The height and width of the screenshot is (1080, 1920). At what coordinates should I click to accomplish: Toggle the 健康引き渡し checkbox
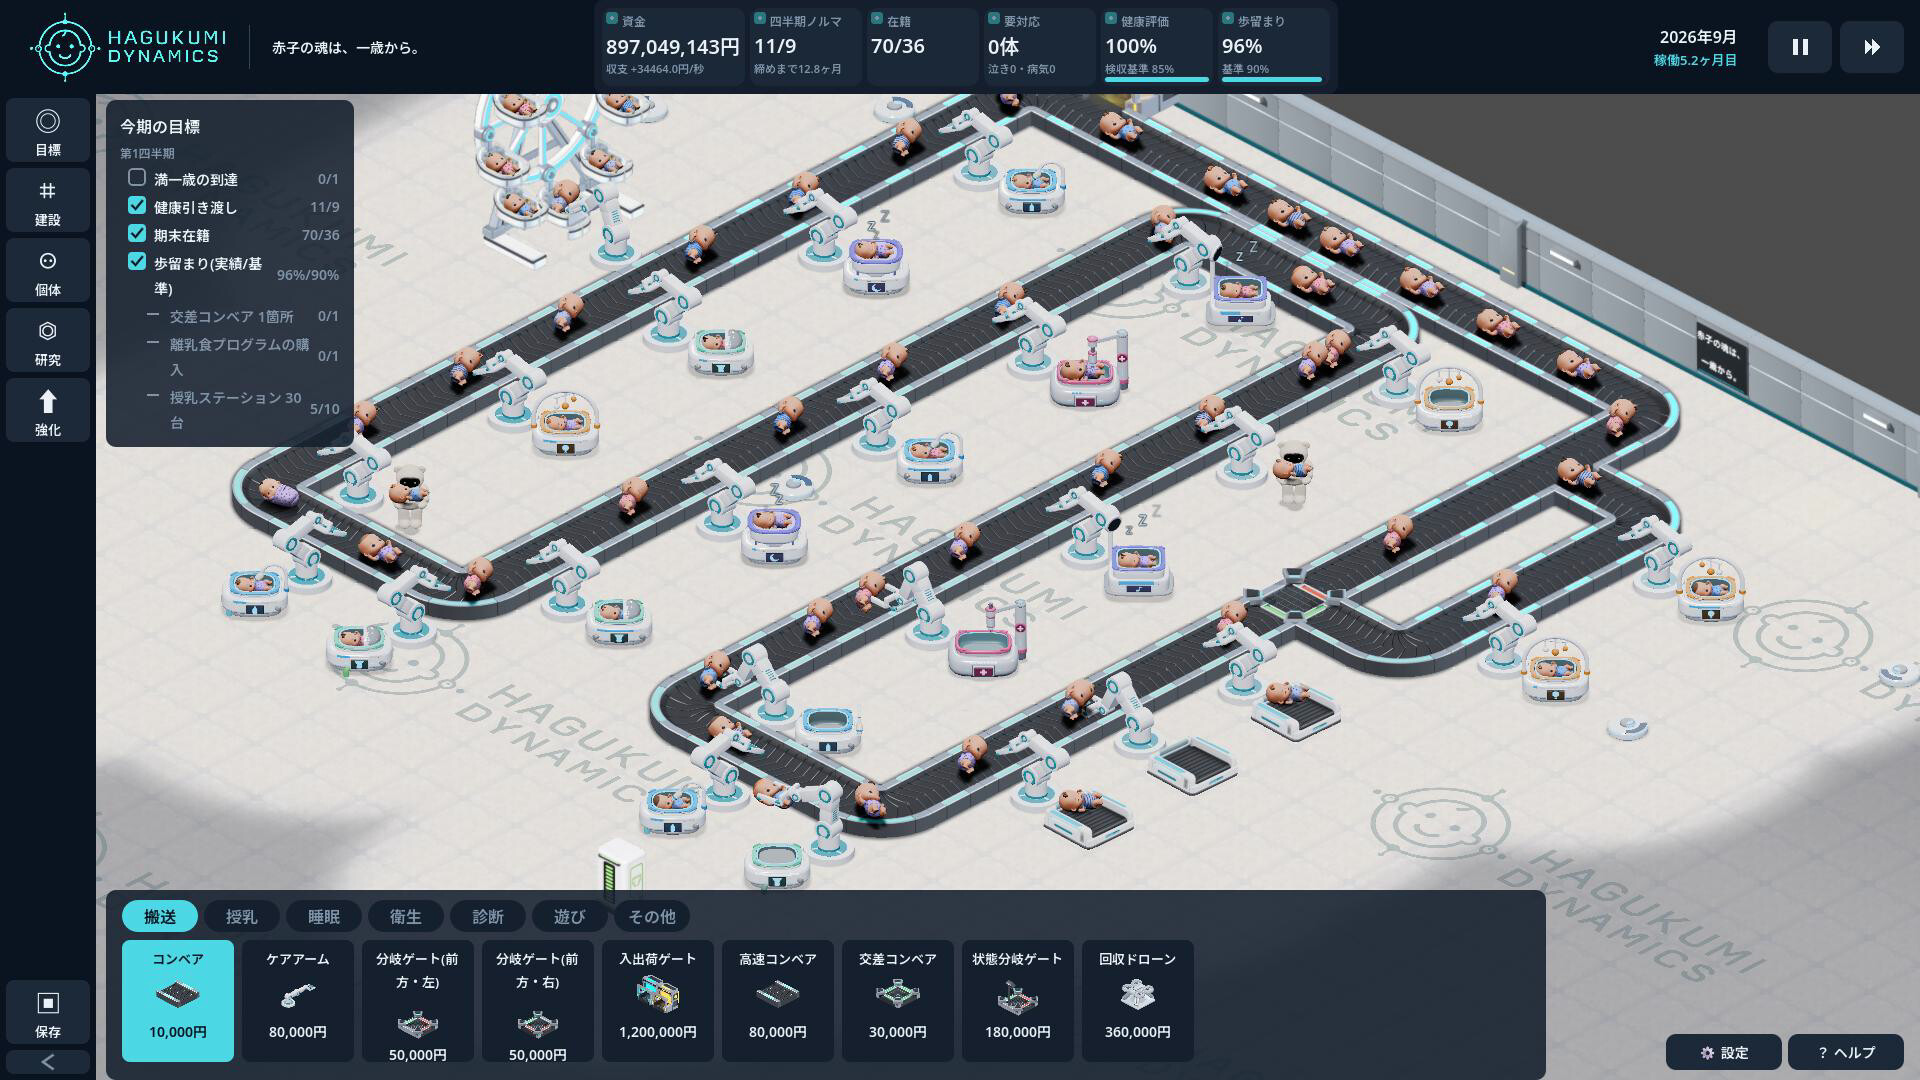137,206
